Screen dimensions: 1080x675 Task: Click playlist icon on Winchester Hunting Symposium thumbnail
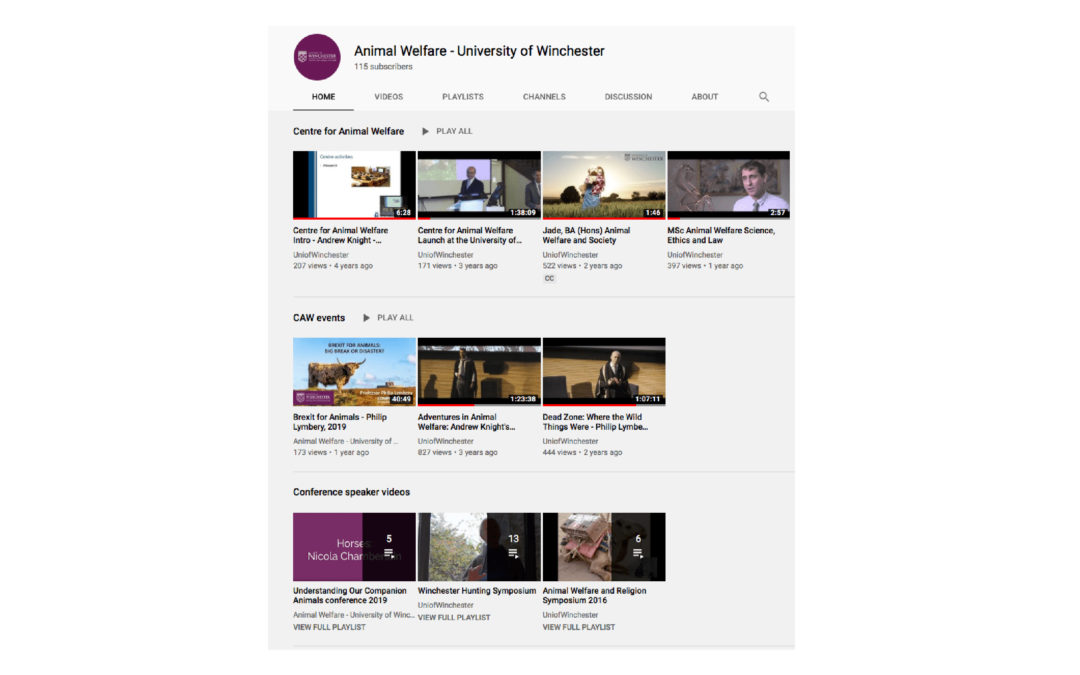pyautogui.click(x=513, y=553)
